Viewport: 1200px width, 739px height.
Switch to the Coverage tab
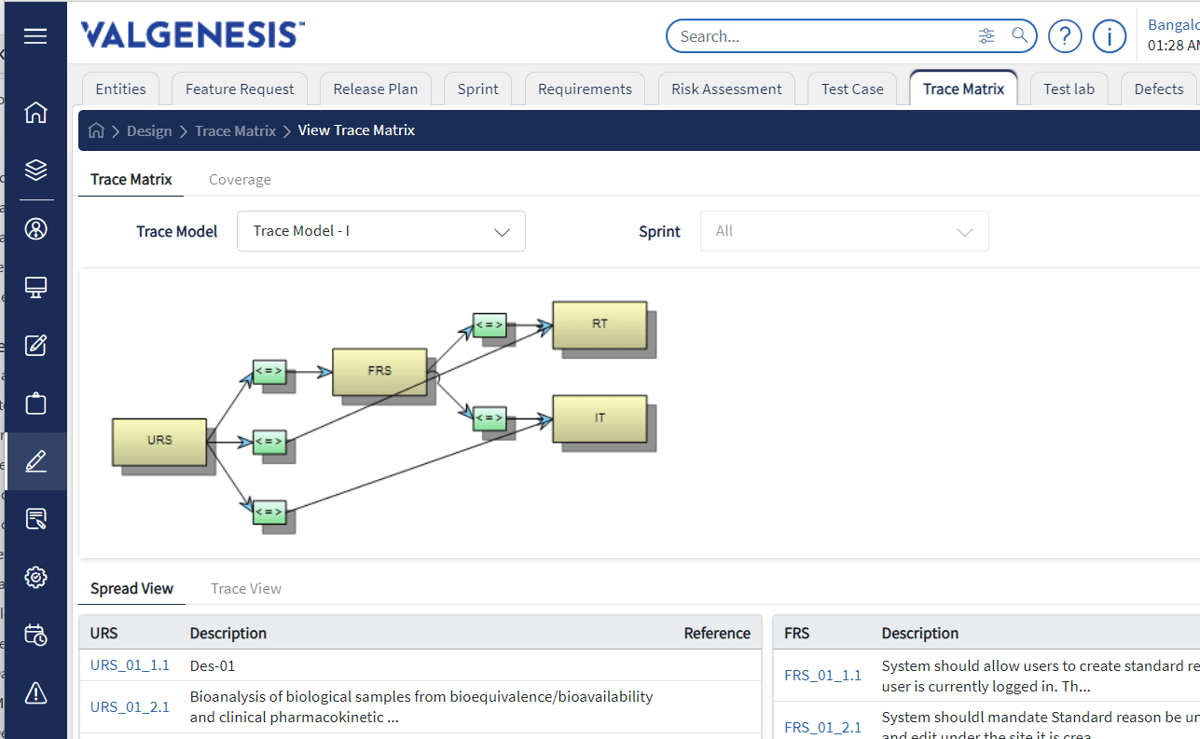coord(240,179)
